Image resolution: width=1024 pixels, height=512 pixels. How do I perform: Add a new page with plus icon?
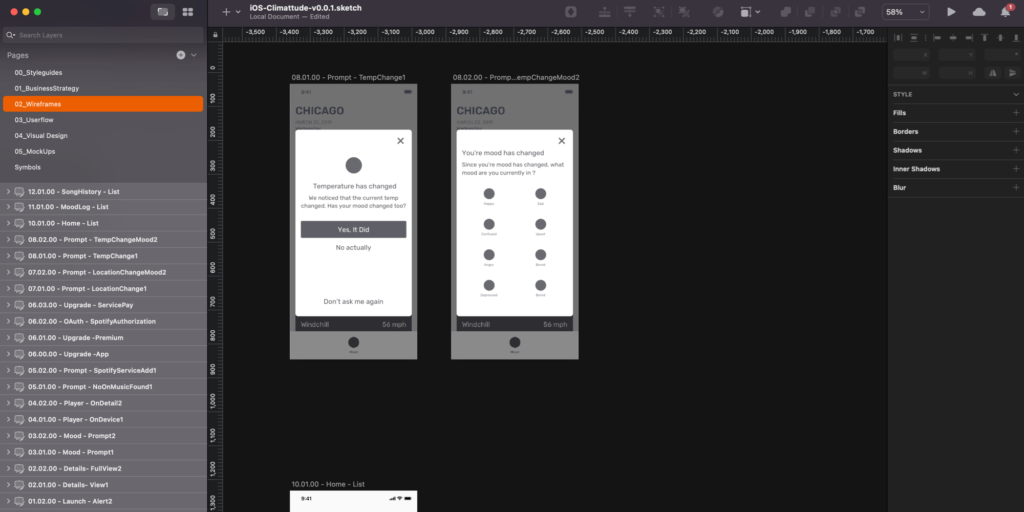point(181,56)
